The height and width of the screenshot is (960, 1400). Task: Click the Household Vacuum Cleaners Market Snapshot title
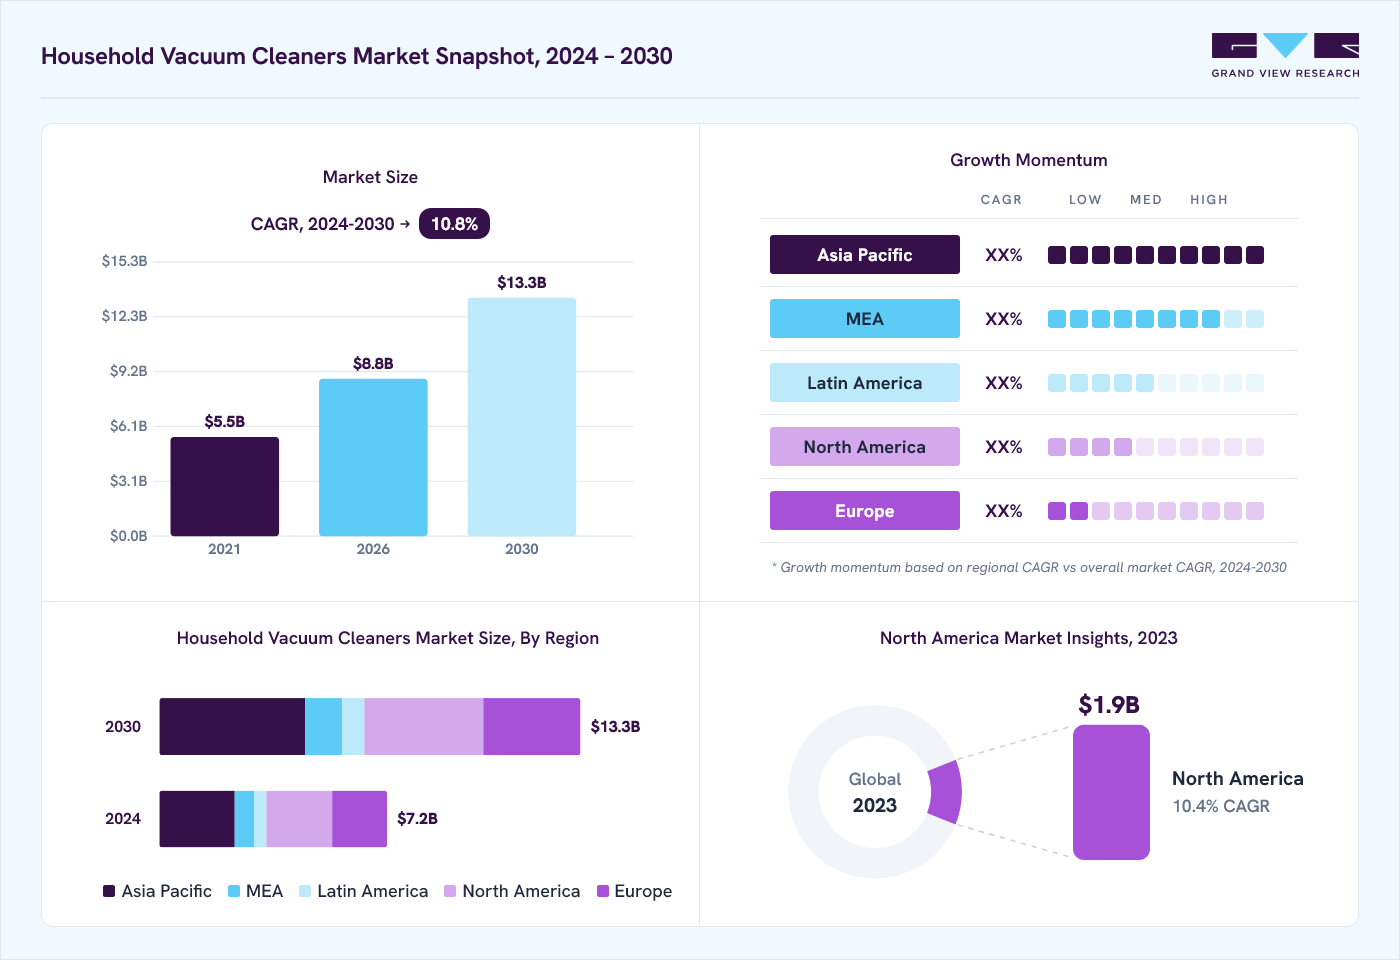(357, 56)
